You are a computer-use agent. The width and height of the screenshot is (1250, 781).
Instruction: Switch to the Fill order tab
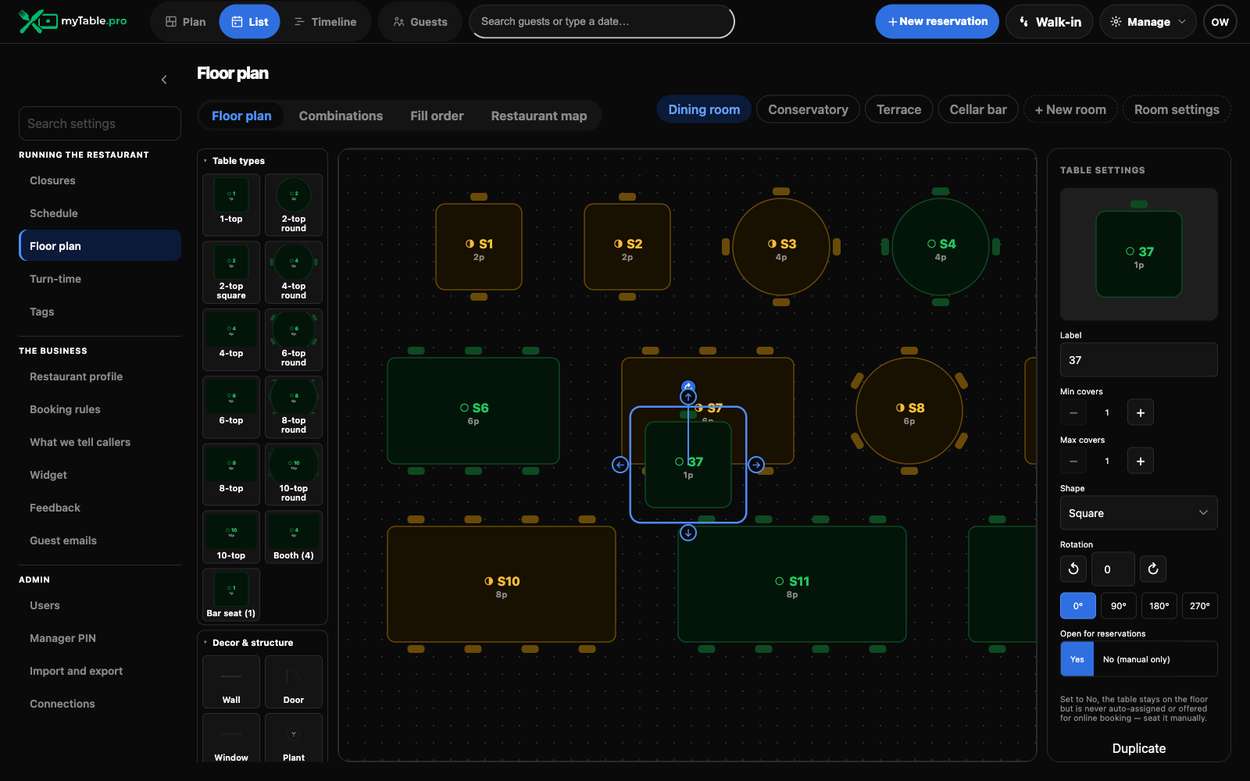pyautogui.click(x=437, y=116)
